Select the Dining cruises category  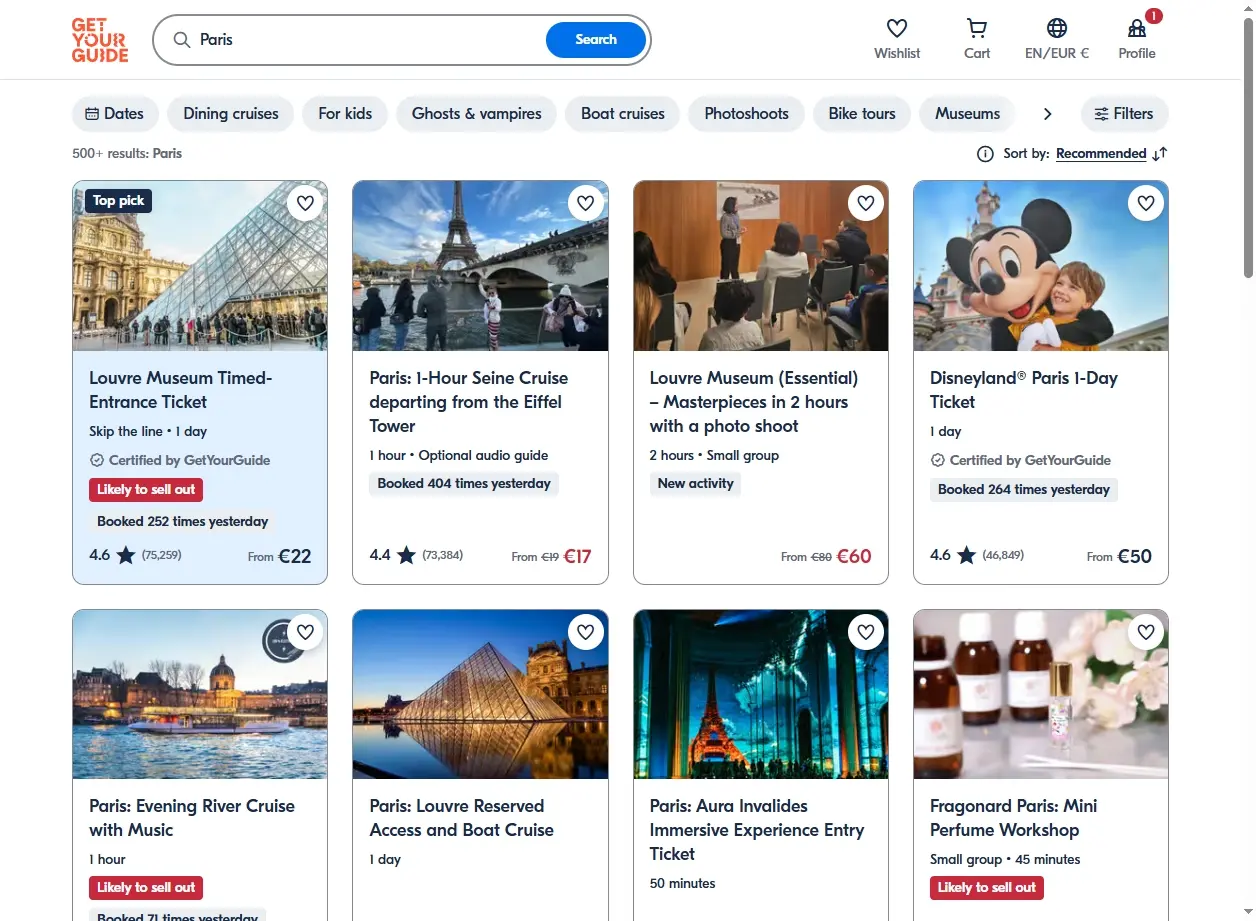pyautogui.click(x=231, y=114)
